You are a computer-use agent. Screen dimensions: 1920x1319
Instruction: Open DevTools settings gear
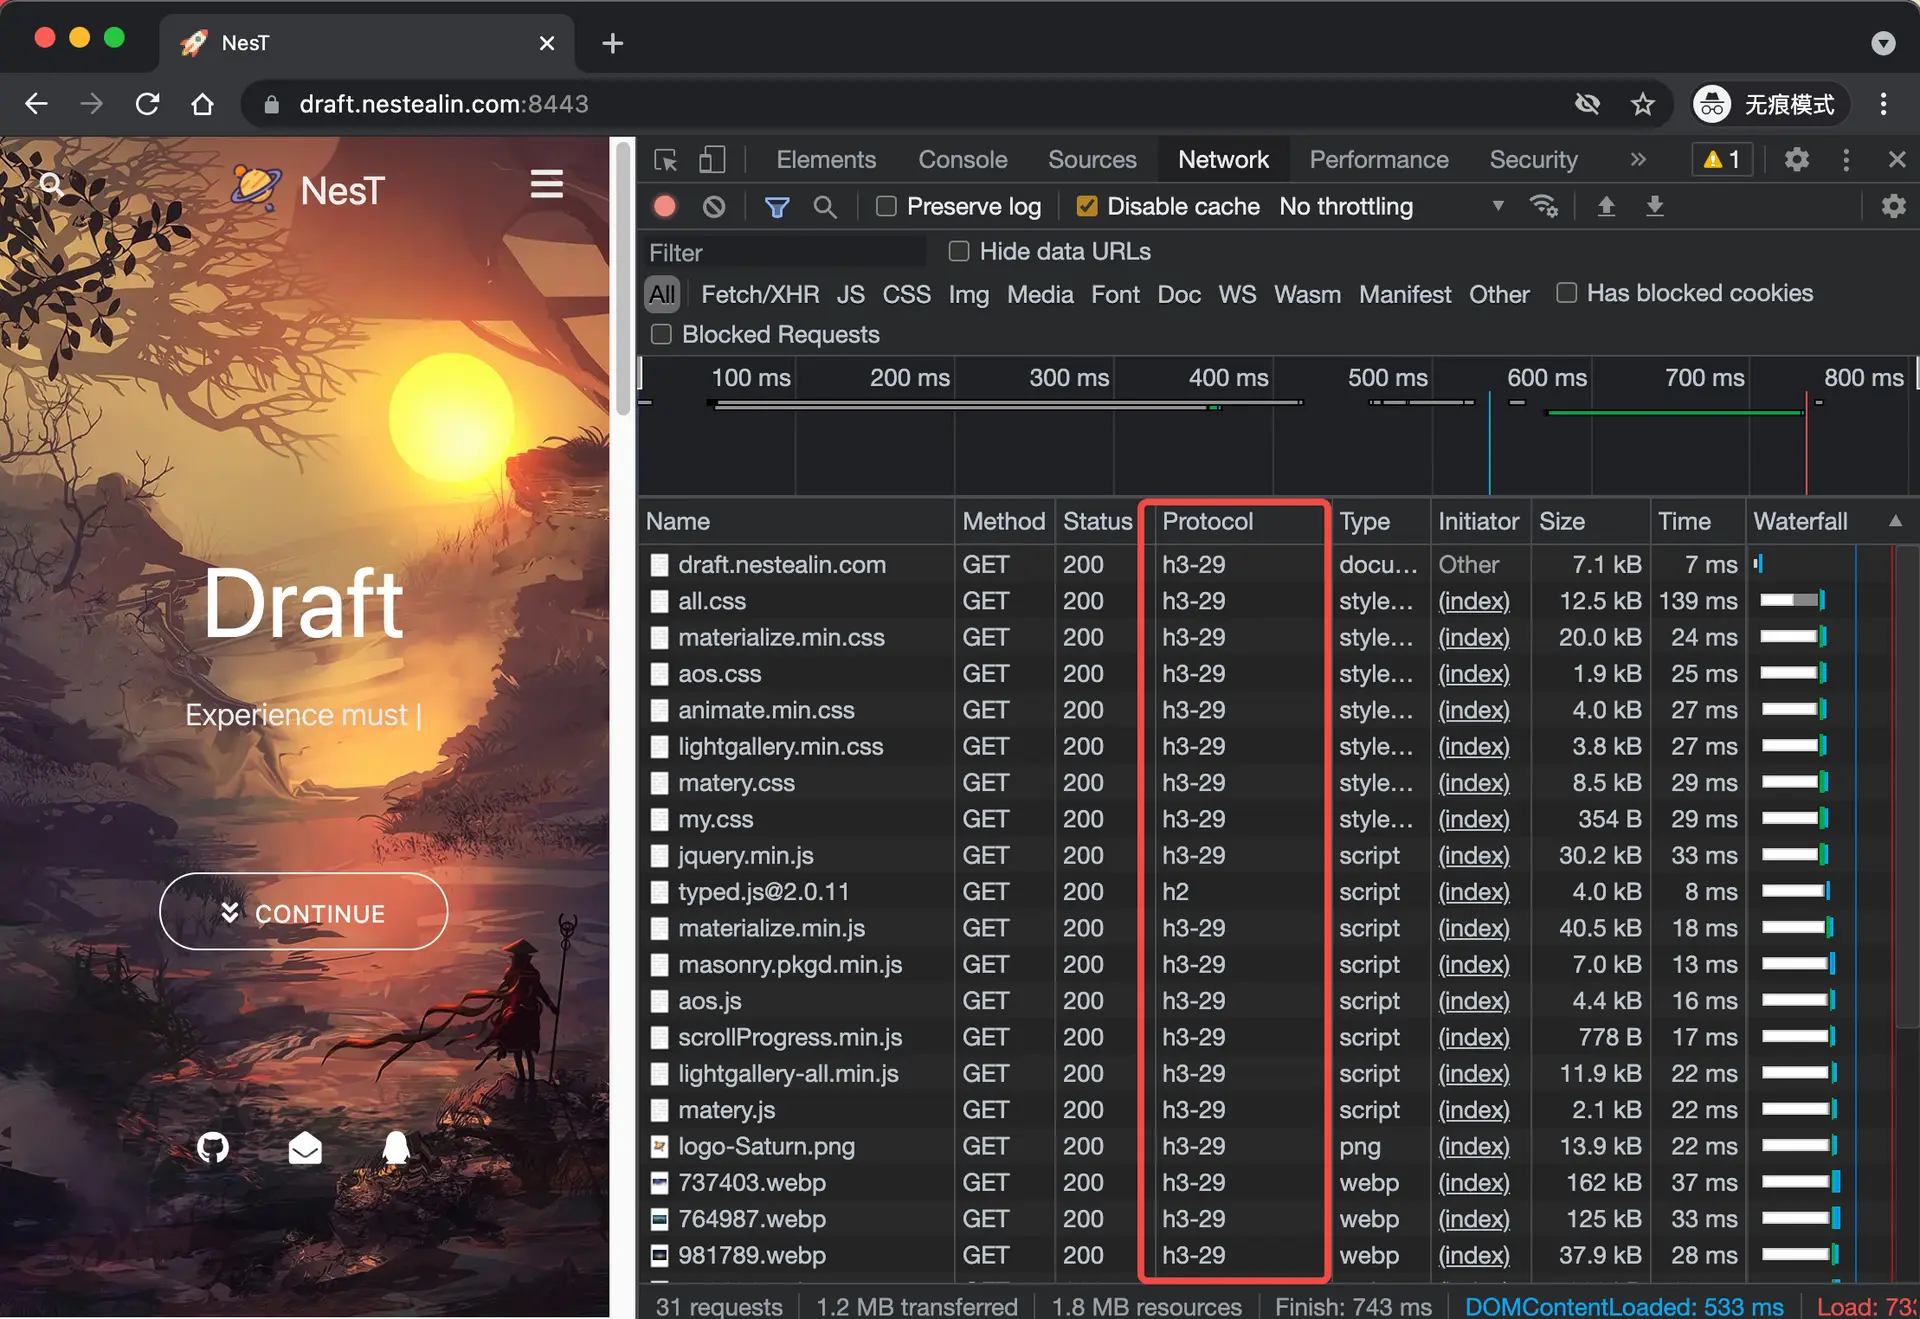tap(1797, 160)
